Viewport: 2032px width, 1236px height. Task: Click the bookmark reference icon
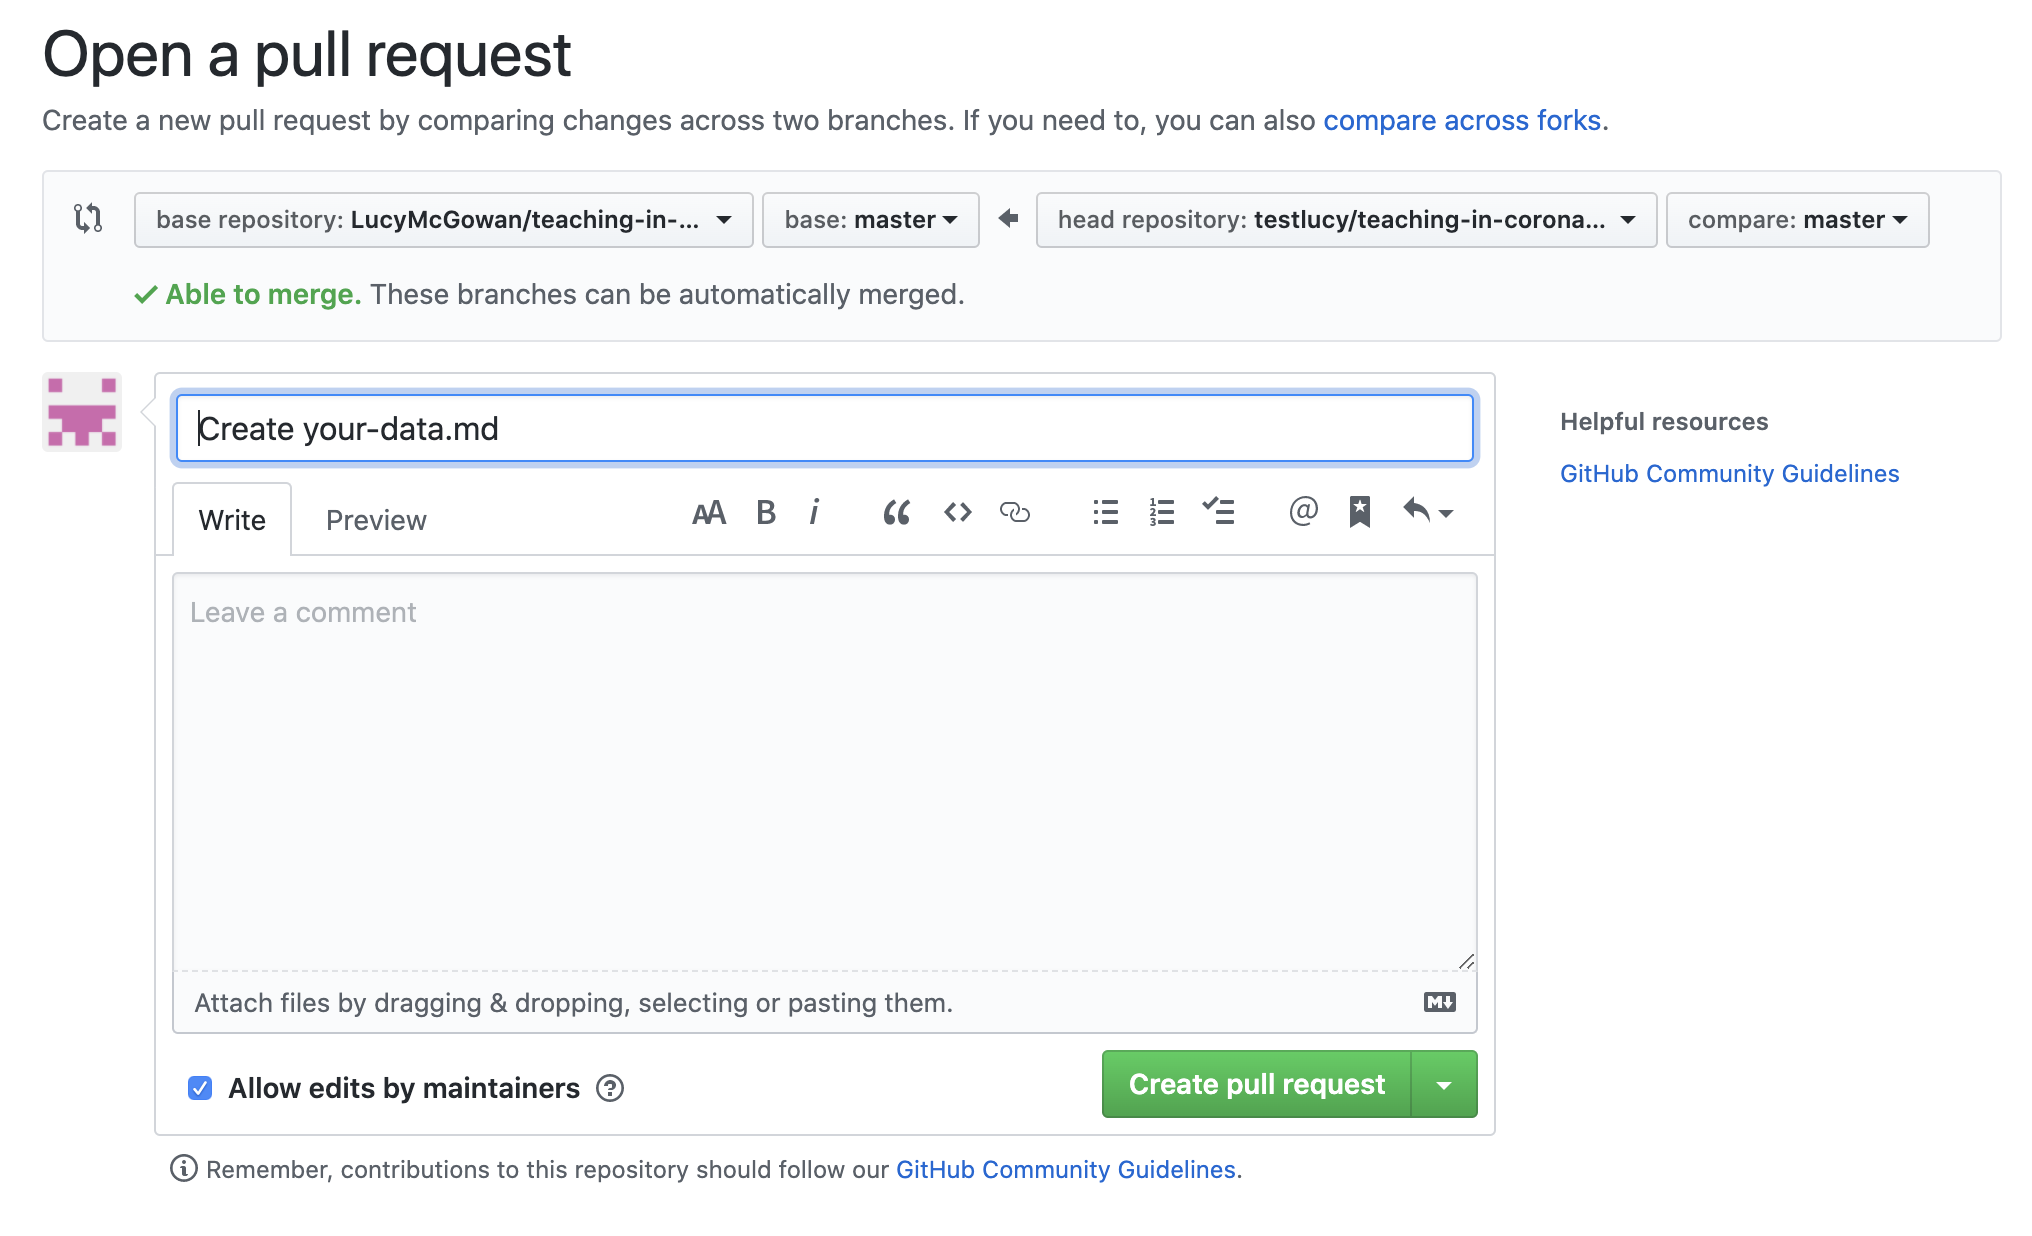click(x=1359, y=512)
